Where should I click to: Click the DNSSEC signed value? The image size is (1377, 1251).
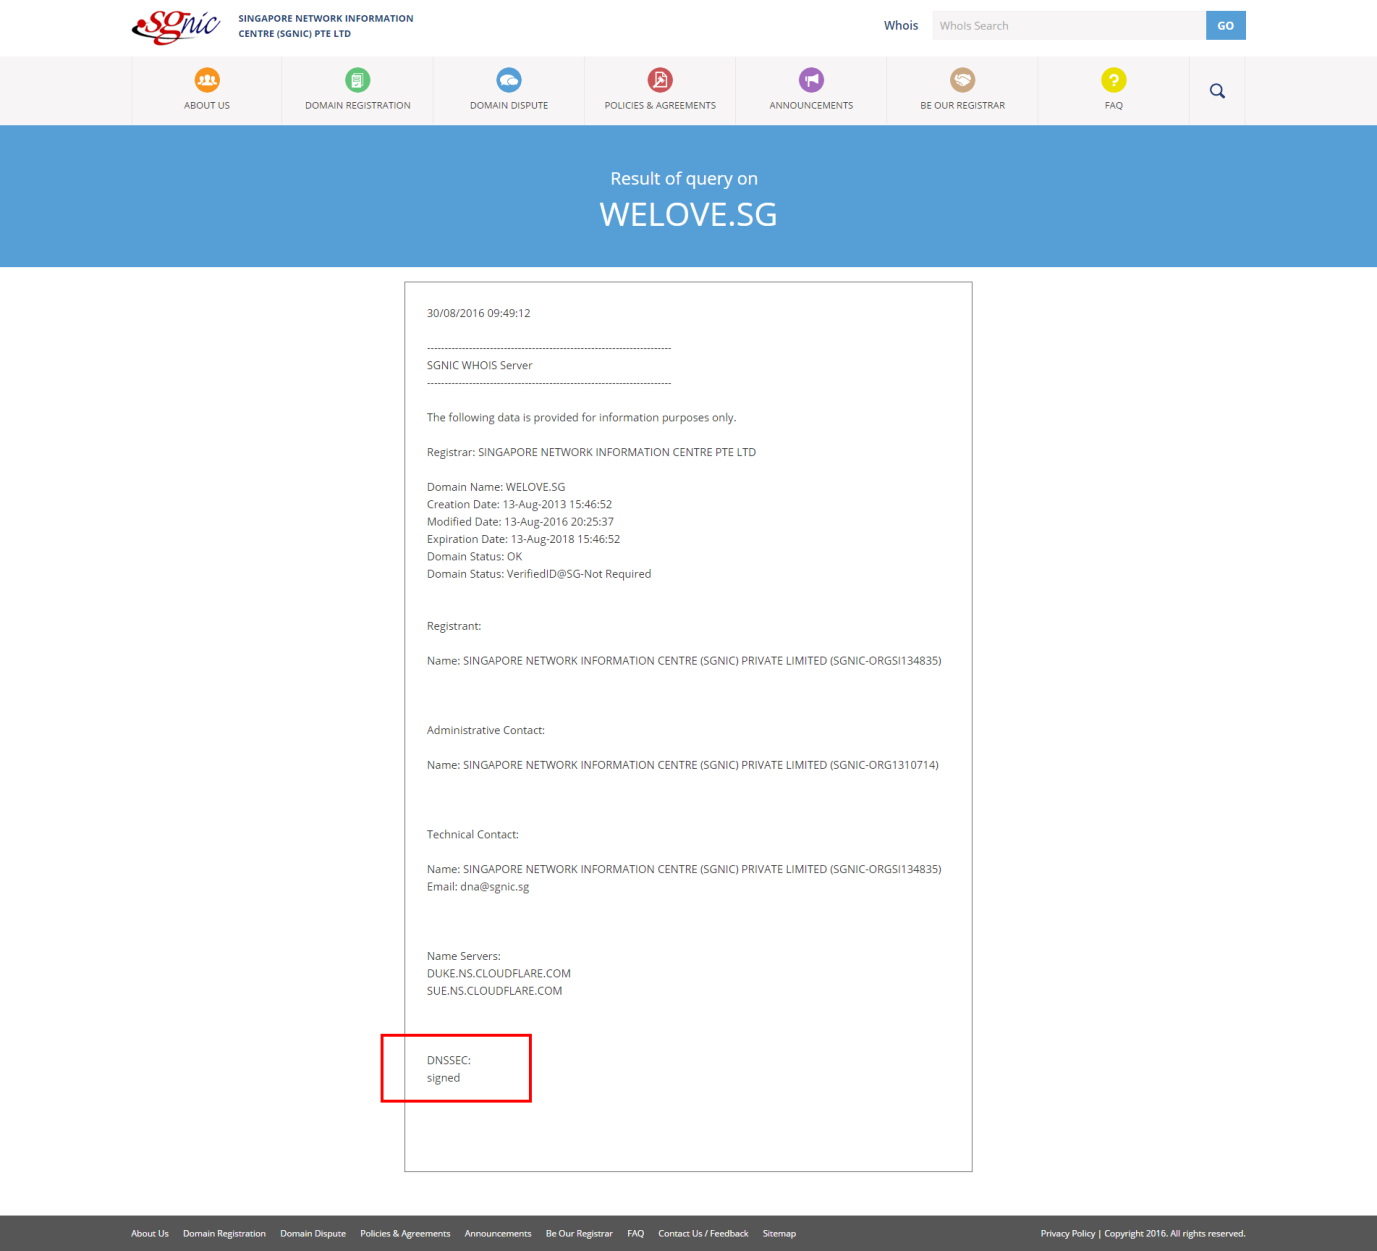(x=444, y=1078)
